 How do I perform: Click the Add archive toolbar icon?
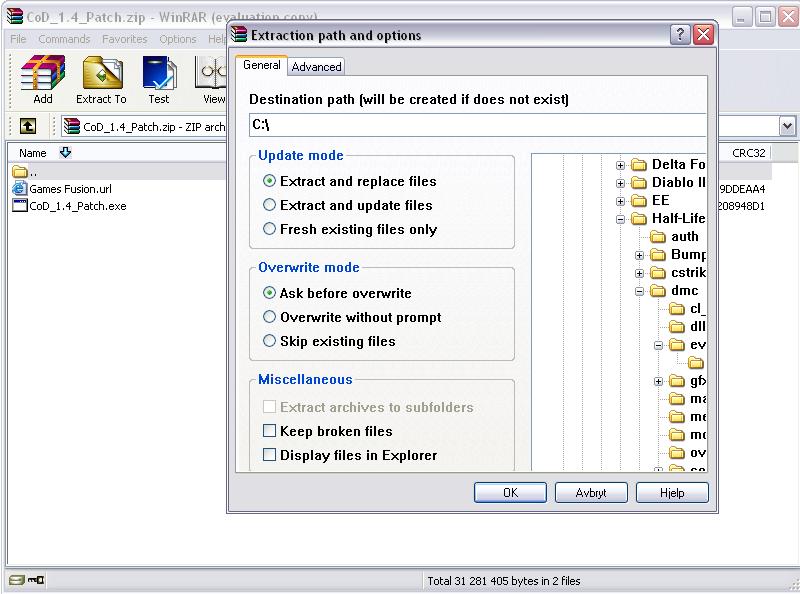coord(43,73)
